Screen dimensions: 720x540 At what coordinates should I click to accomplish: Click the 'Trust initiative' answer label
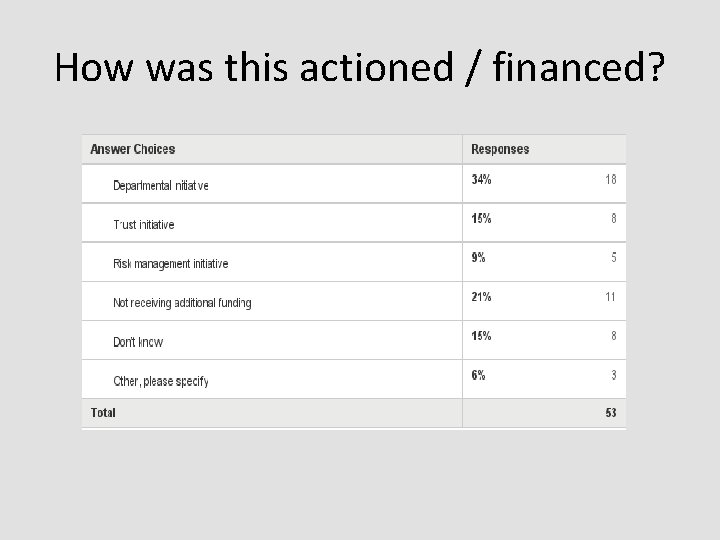(144, 224)
